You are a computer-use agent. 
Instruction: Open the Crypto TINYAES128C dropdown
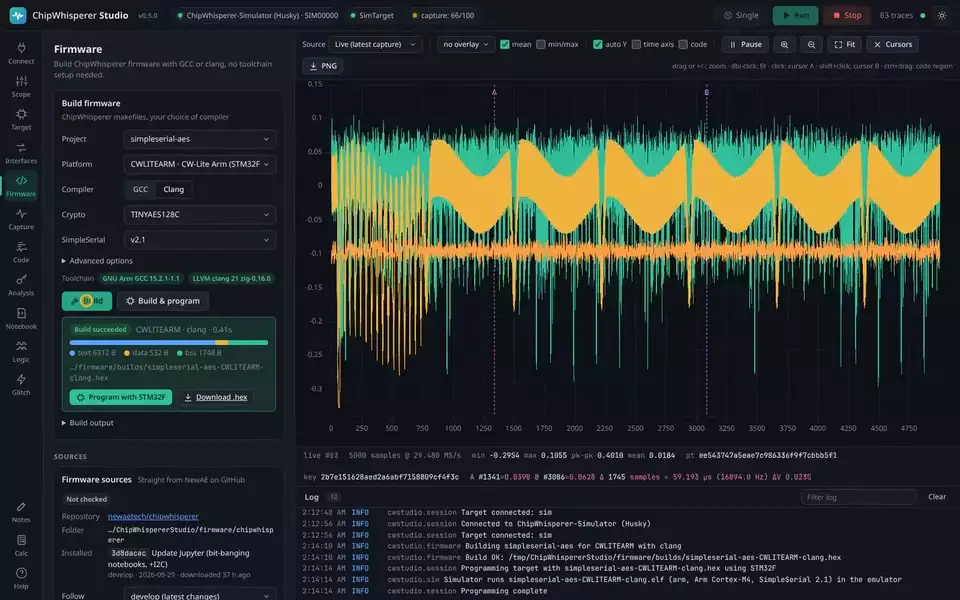[200, 214]
